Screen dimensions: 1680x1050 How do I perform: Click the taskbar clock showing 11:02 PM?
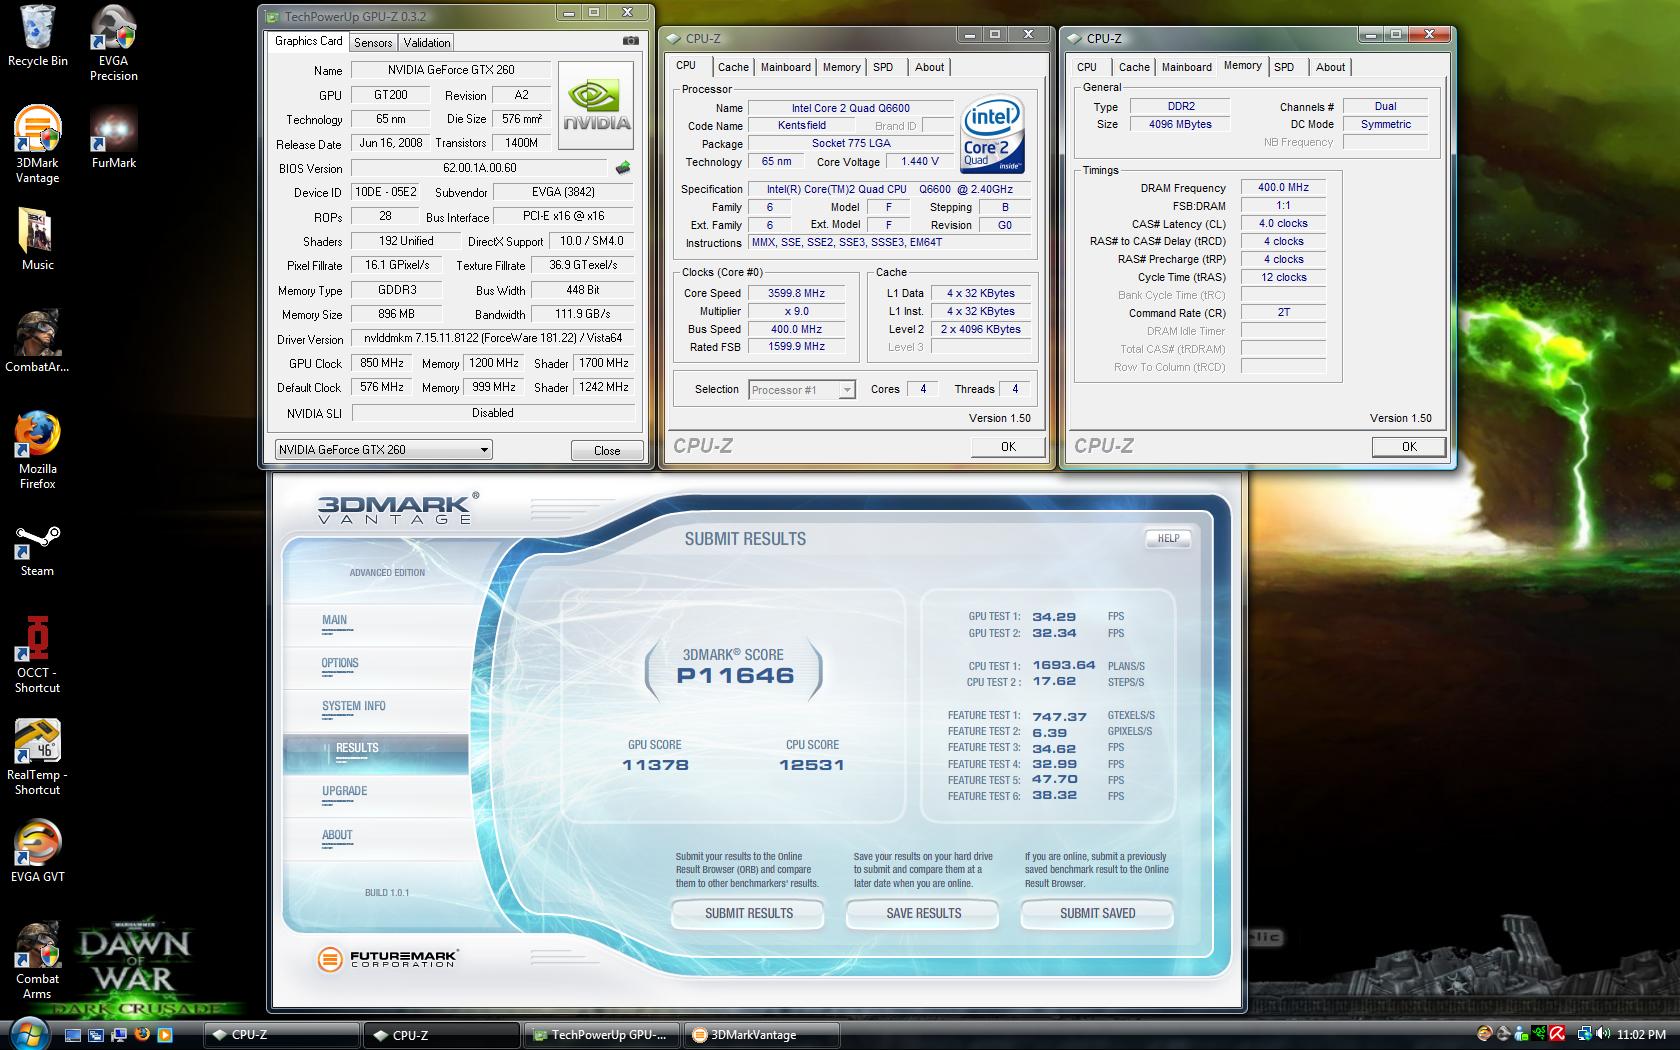point(1642,1034)
